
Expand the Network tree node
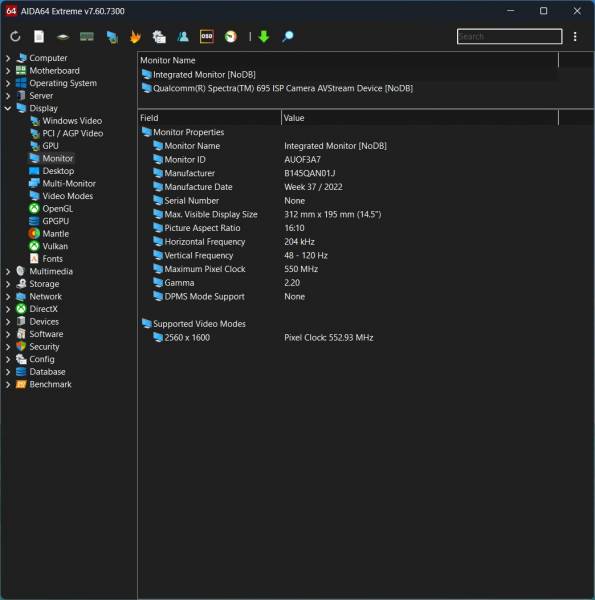pos(8,297)
